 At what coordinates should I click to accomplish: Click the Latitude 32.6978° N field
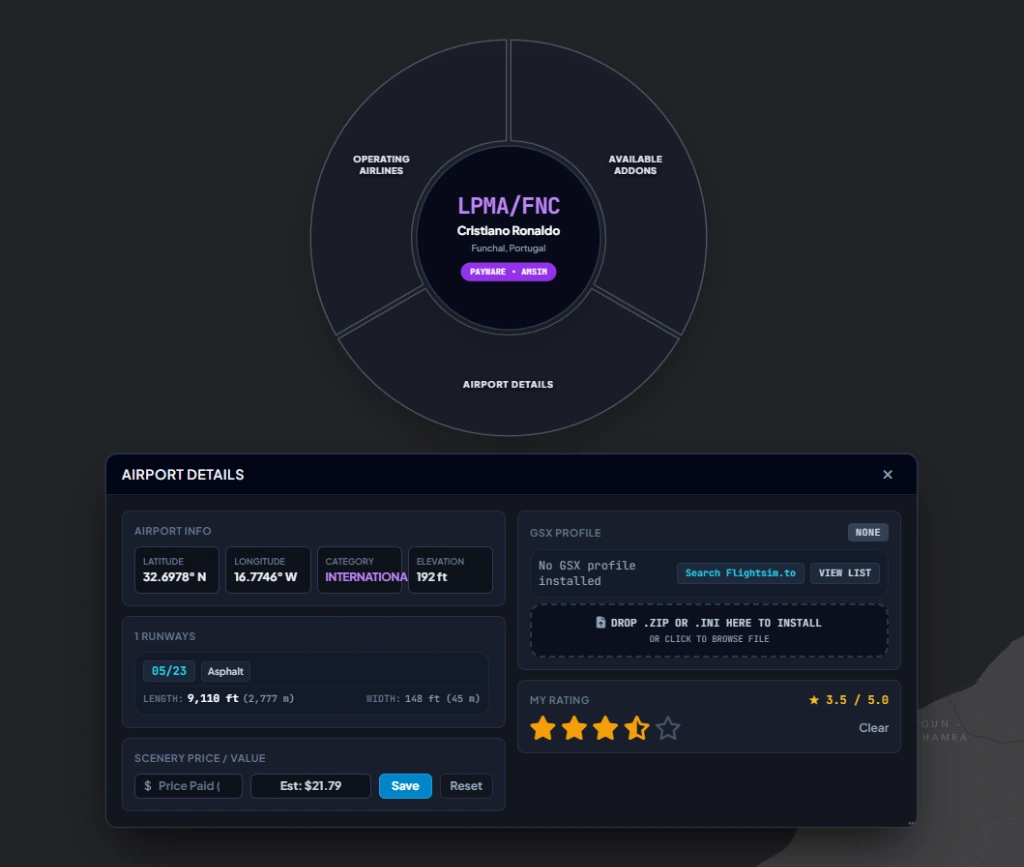(176, 570)
